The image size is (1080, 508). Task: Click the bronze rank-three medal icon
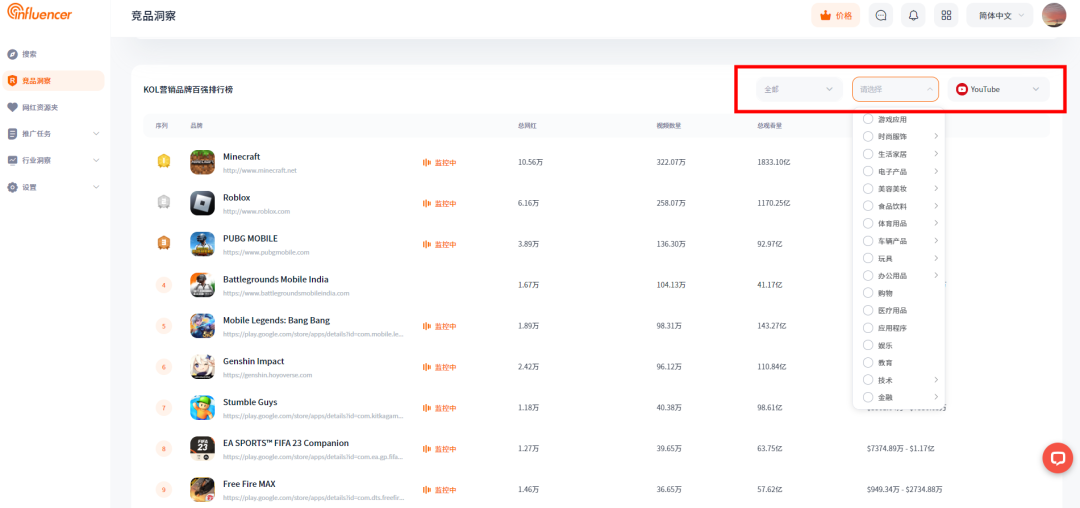[x=163, y=243]
